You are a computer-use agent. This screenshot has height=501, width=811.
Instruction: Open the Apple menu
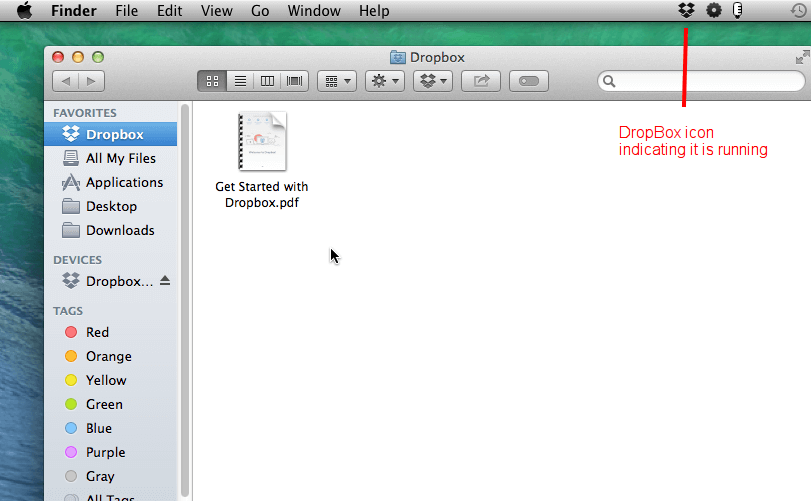coord(24,10)
